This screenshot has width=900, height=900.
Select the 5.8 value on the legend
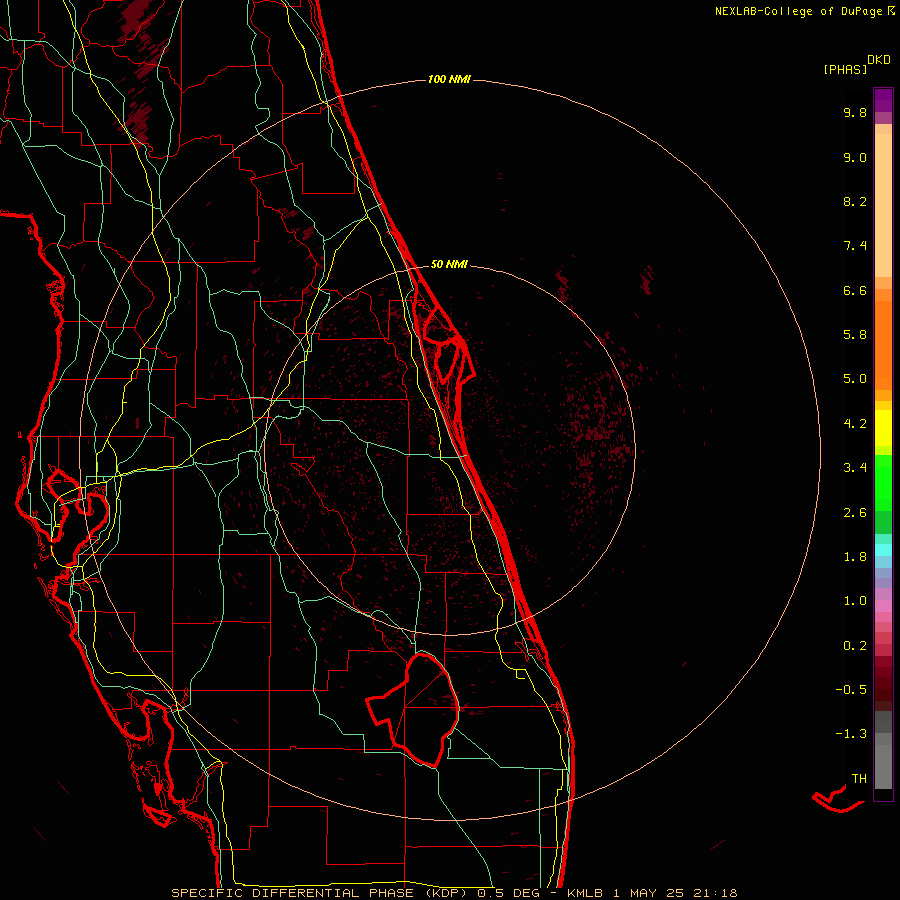[855, 335]
